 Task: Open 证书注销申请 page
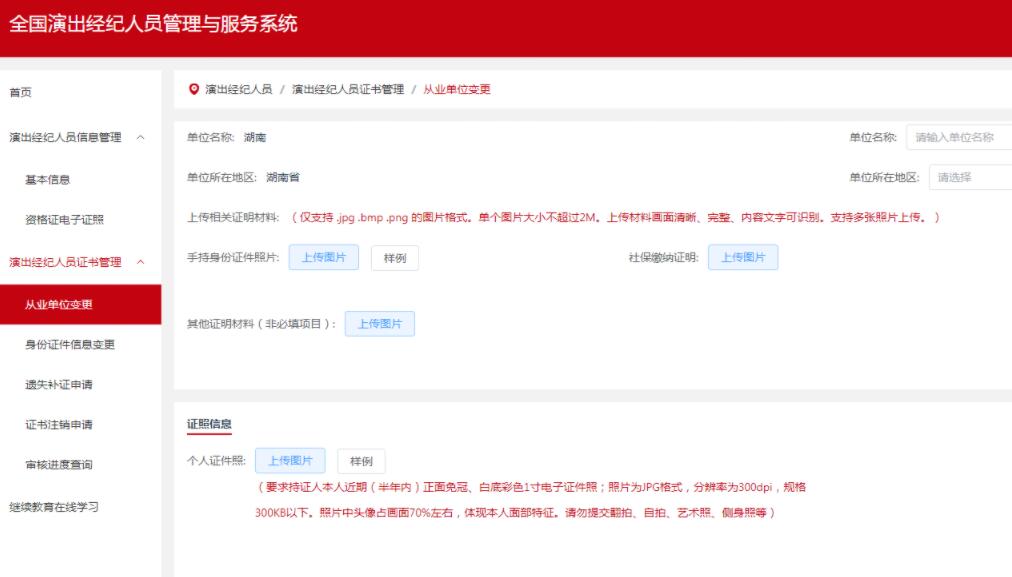click(58, 425)
